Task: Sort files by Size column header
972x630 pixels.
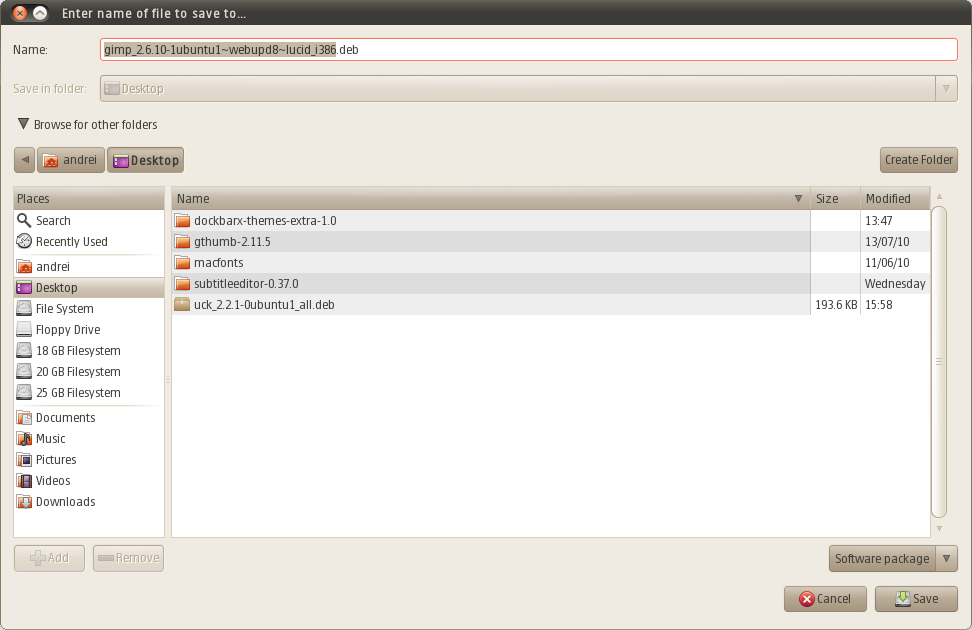Action: pyautogui.click(x=835, y=198)
